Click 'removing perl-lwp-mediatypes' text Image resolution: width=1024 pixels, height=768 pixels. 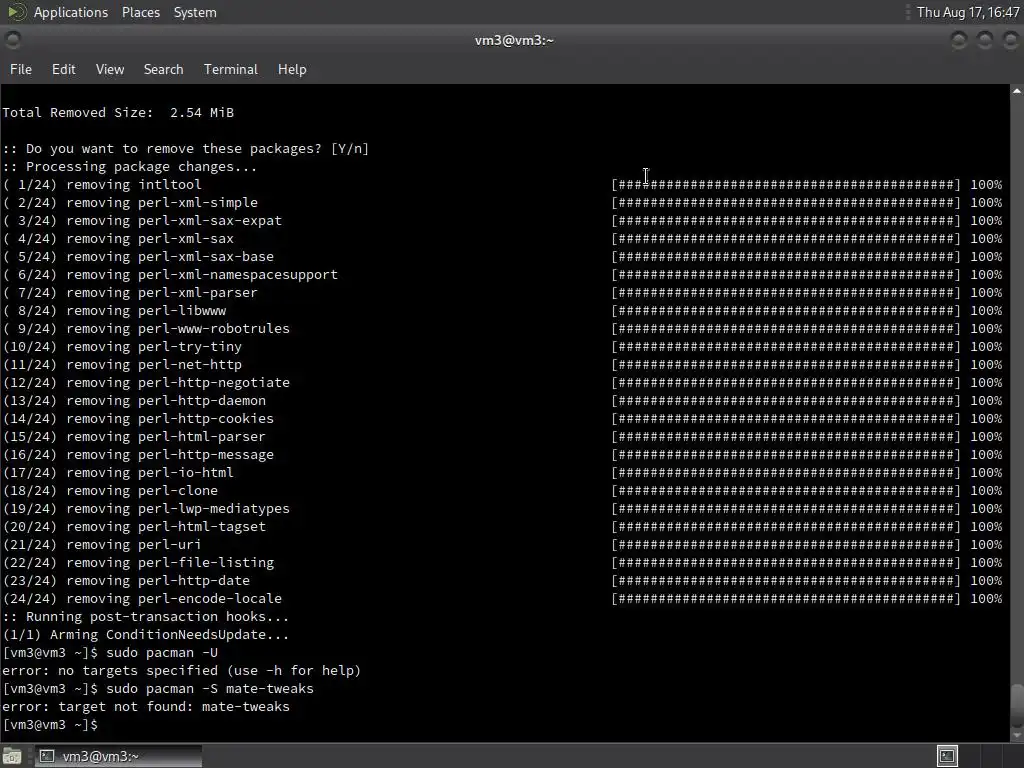(x=178, y=509)
